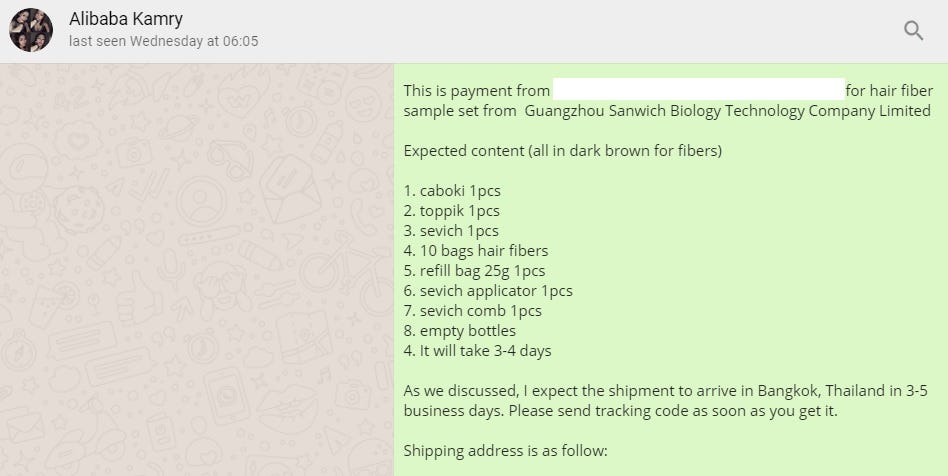
Task: Click the white redacted box in the message
Action: coord(698,88)
